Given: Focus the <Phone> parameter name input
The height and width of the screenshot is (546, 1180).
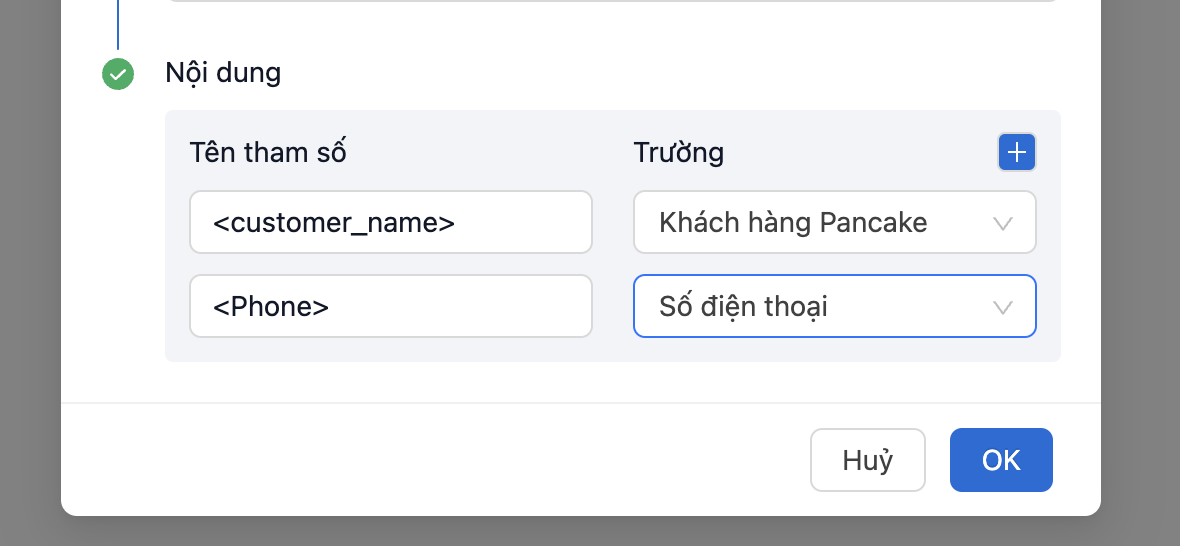Looking at the screenshot, I should click(390, 307).
